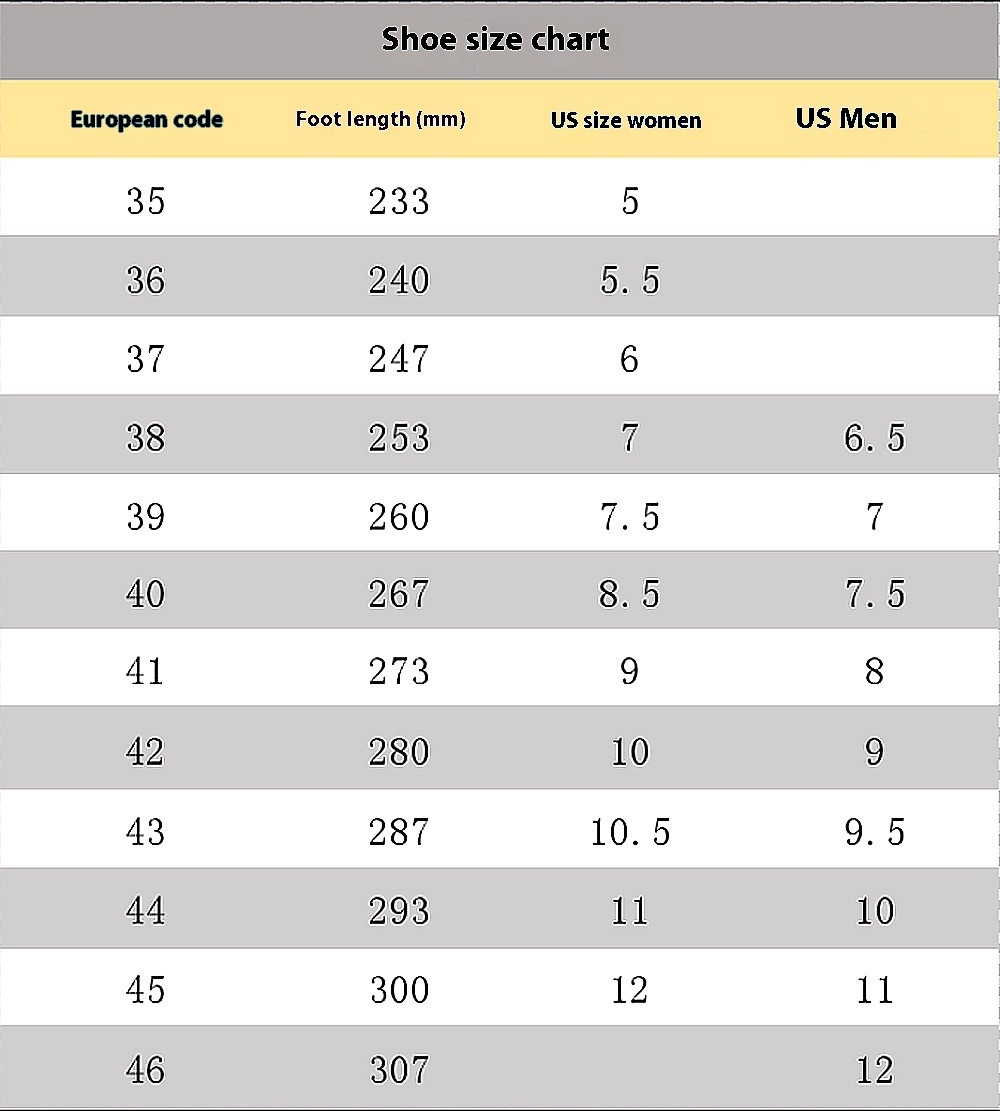Viewport: 1000px width, 1111px height.
Task: Select foot length 280 cell
Action: pyautogui.click(x=399, y=752)
